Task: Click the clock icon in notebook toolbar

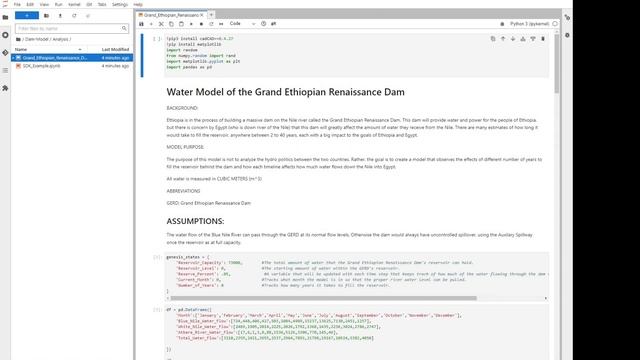Action: click(x=263, y=24)
